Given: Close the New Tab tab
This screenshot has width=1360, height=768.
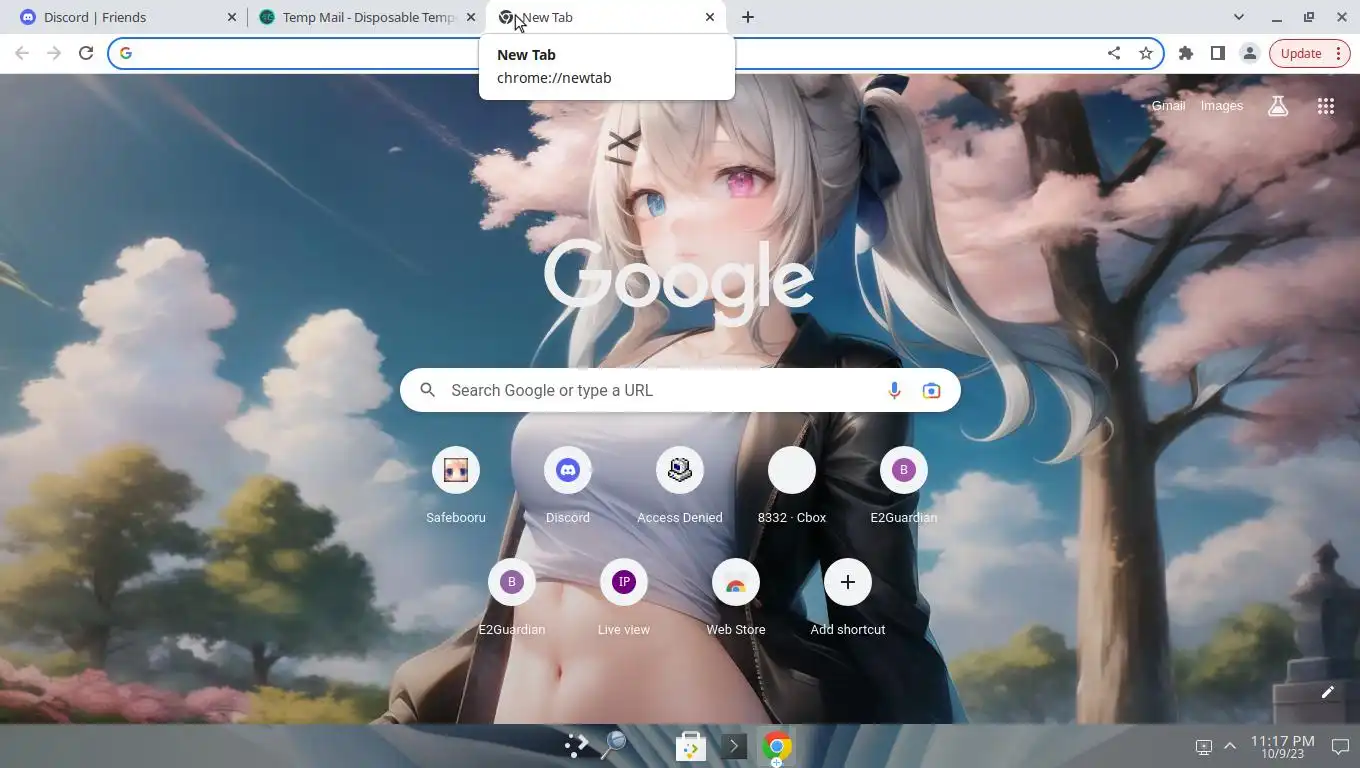Looking at the screenshot, I should [x=710, y=17].
